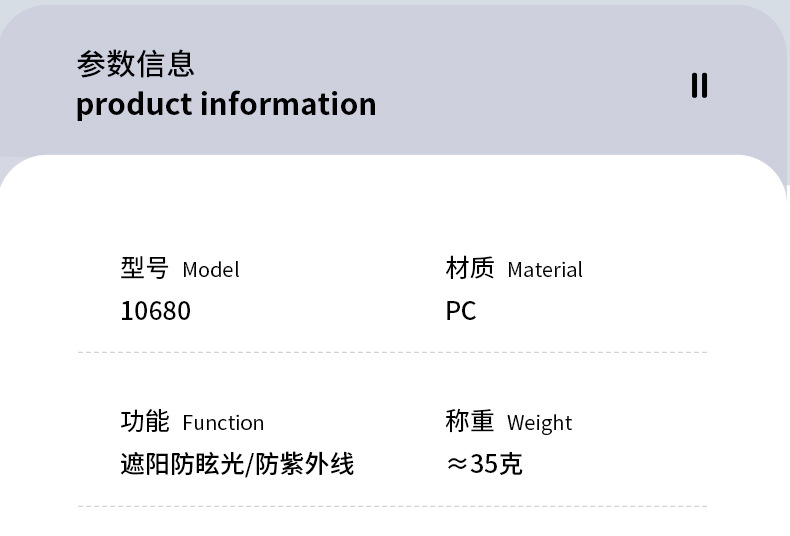The height and width of the screenshot is (536, 790).
Task: Select the PC material value
Action: pyautogui.click(x=461, y=311)
